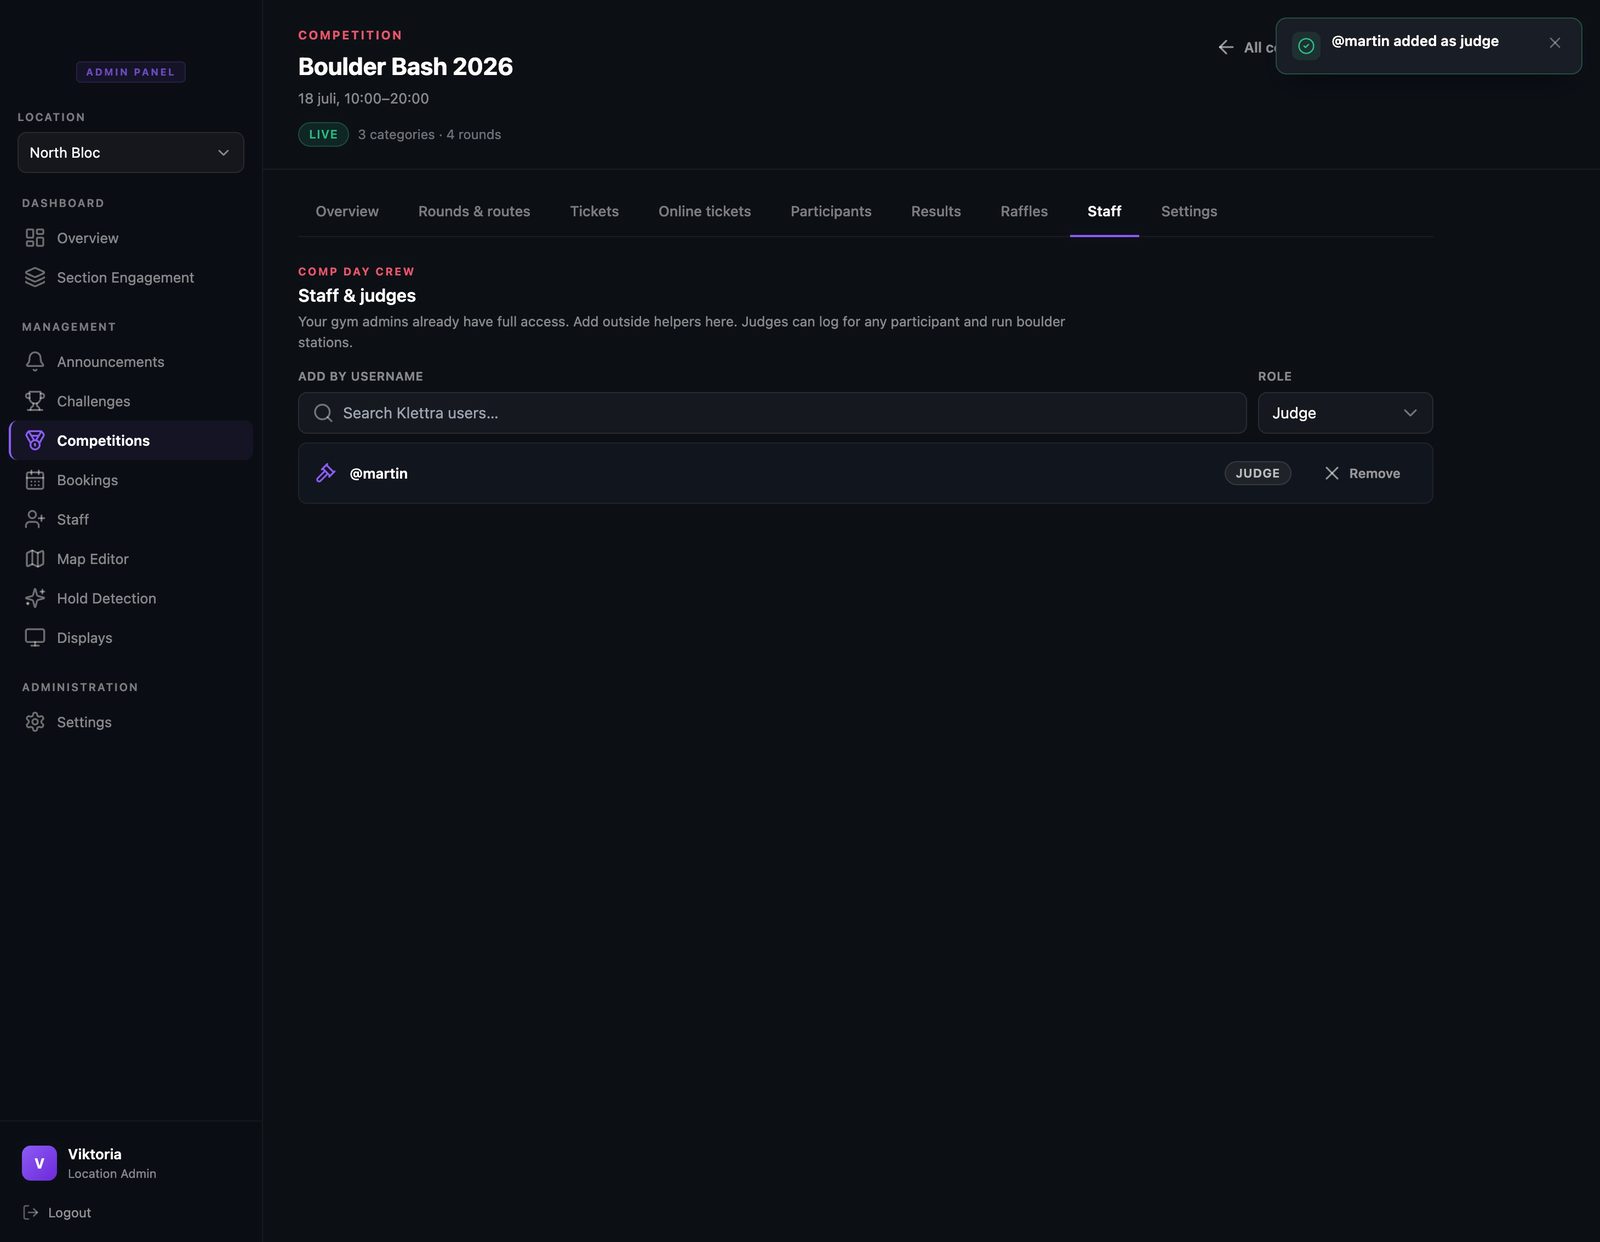Click the X icon before Remove
This screenshot has width=1600, height=1242.
click(1332, 473)
